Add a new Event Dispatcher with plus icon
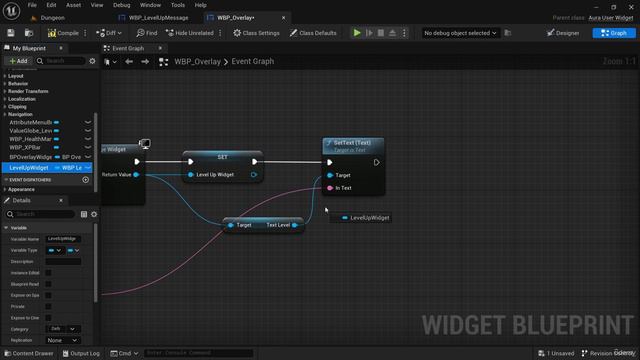The image size is (640, 360). pyautogui.click(x=85, y=180)
